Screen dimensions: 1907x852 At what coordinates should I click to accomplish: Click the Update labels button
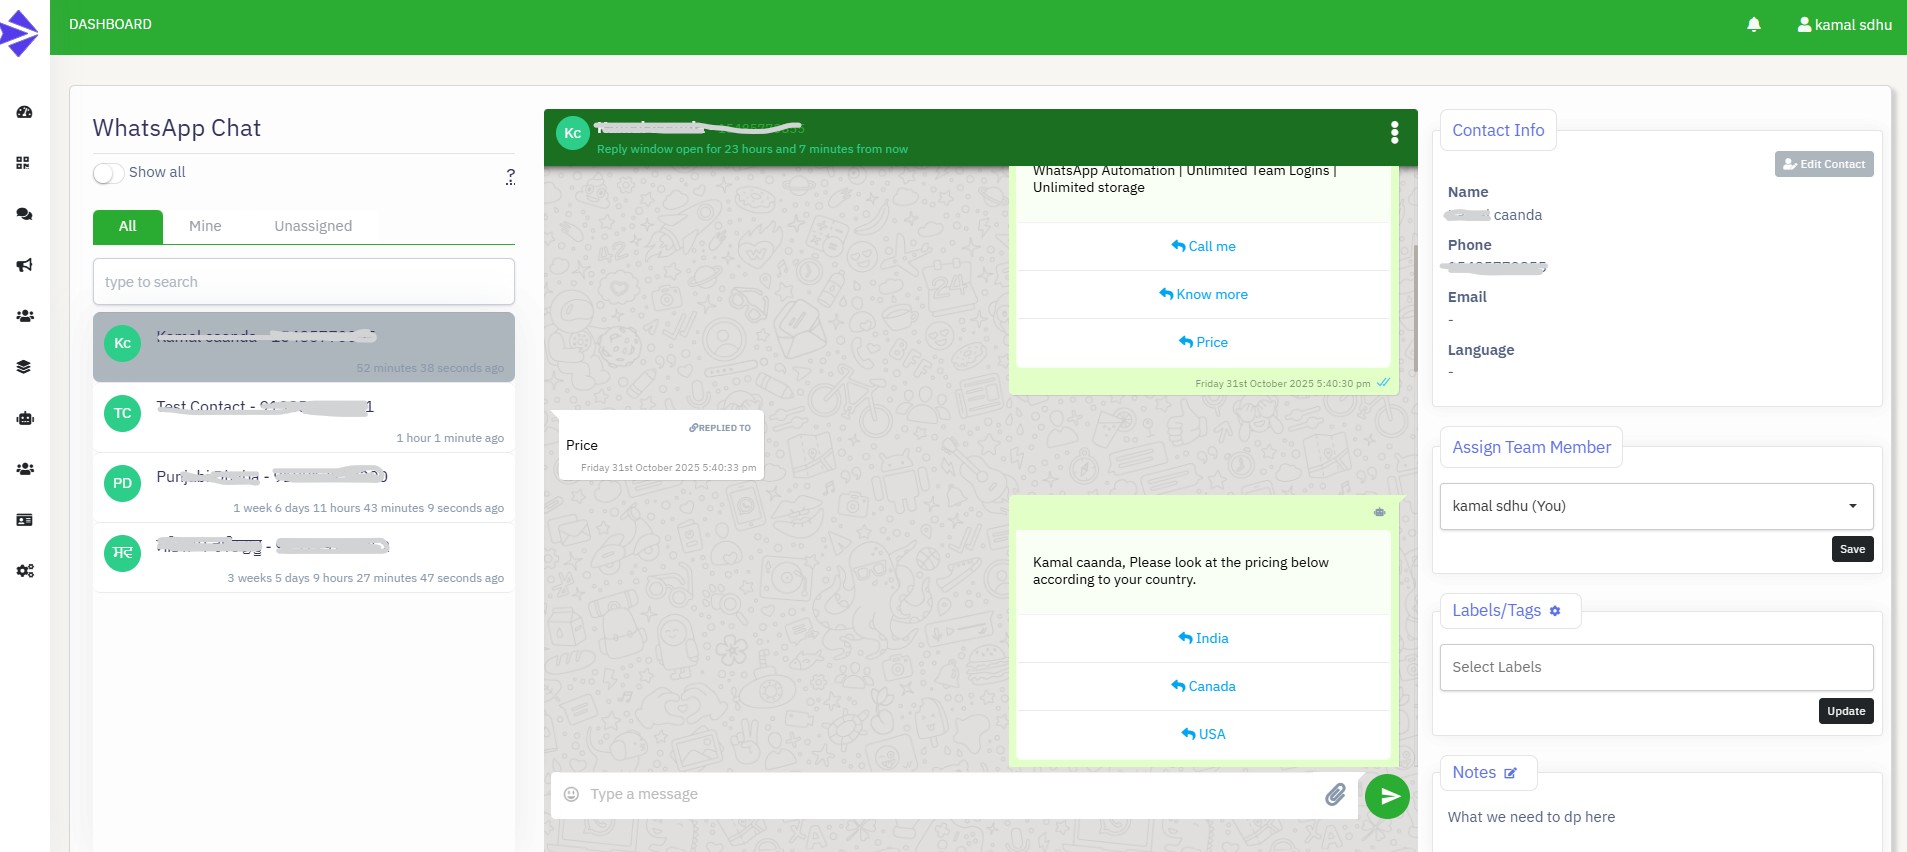pos(1846,711)
